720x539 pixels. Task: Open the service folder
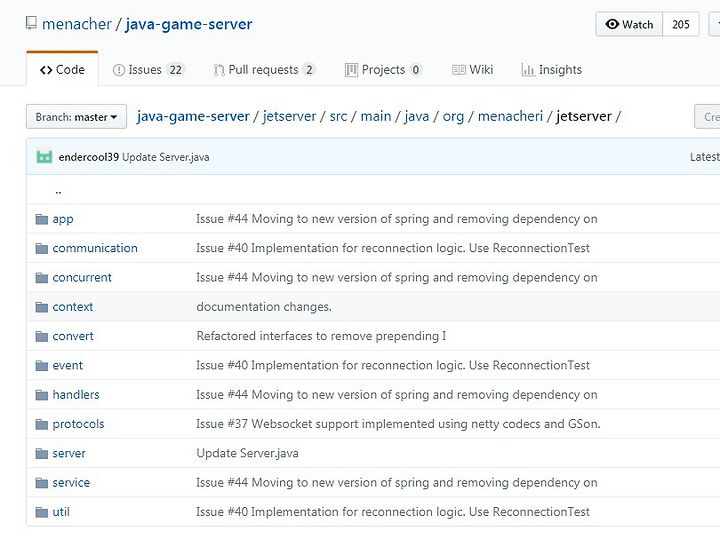point(71,483)
